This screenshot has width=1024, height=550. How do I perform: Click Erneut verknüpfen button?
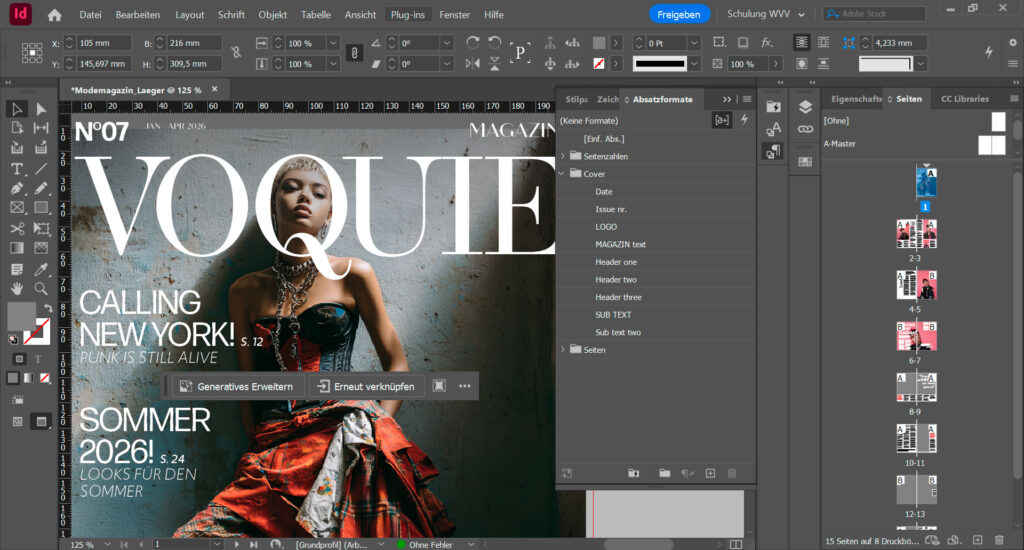point(366,386)
